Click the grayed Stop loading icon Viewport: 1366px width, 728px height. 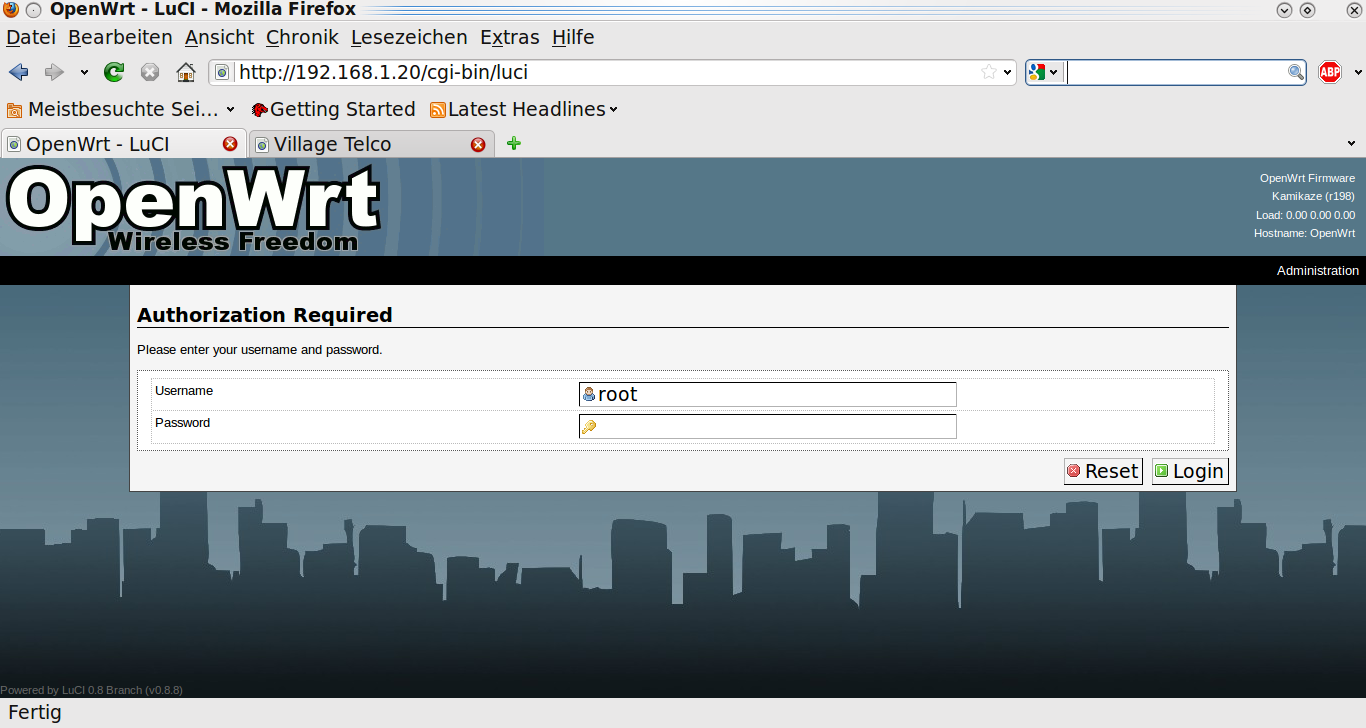pos(150,72)
